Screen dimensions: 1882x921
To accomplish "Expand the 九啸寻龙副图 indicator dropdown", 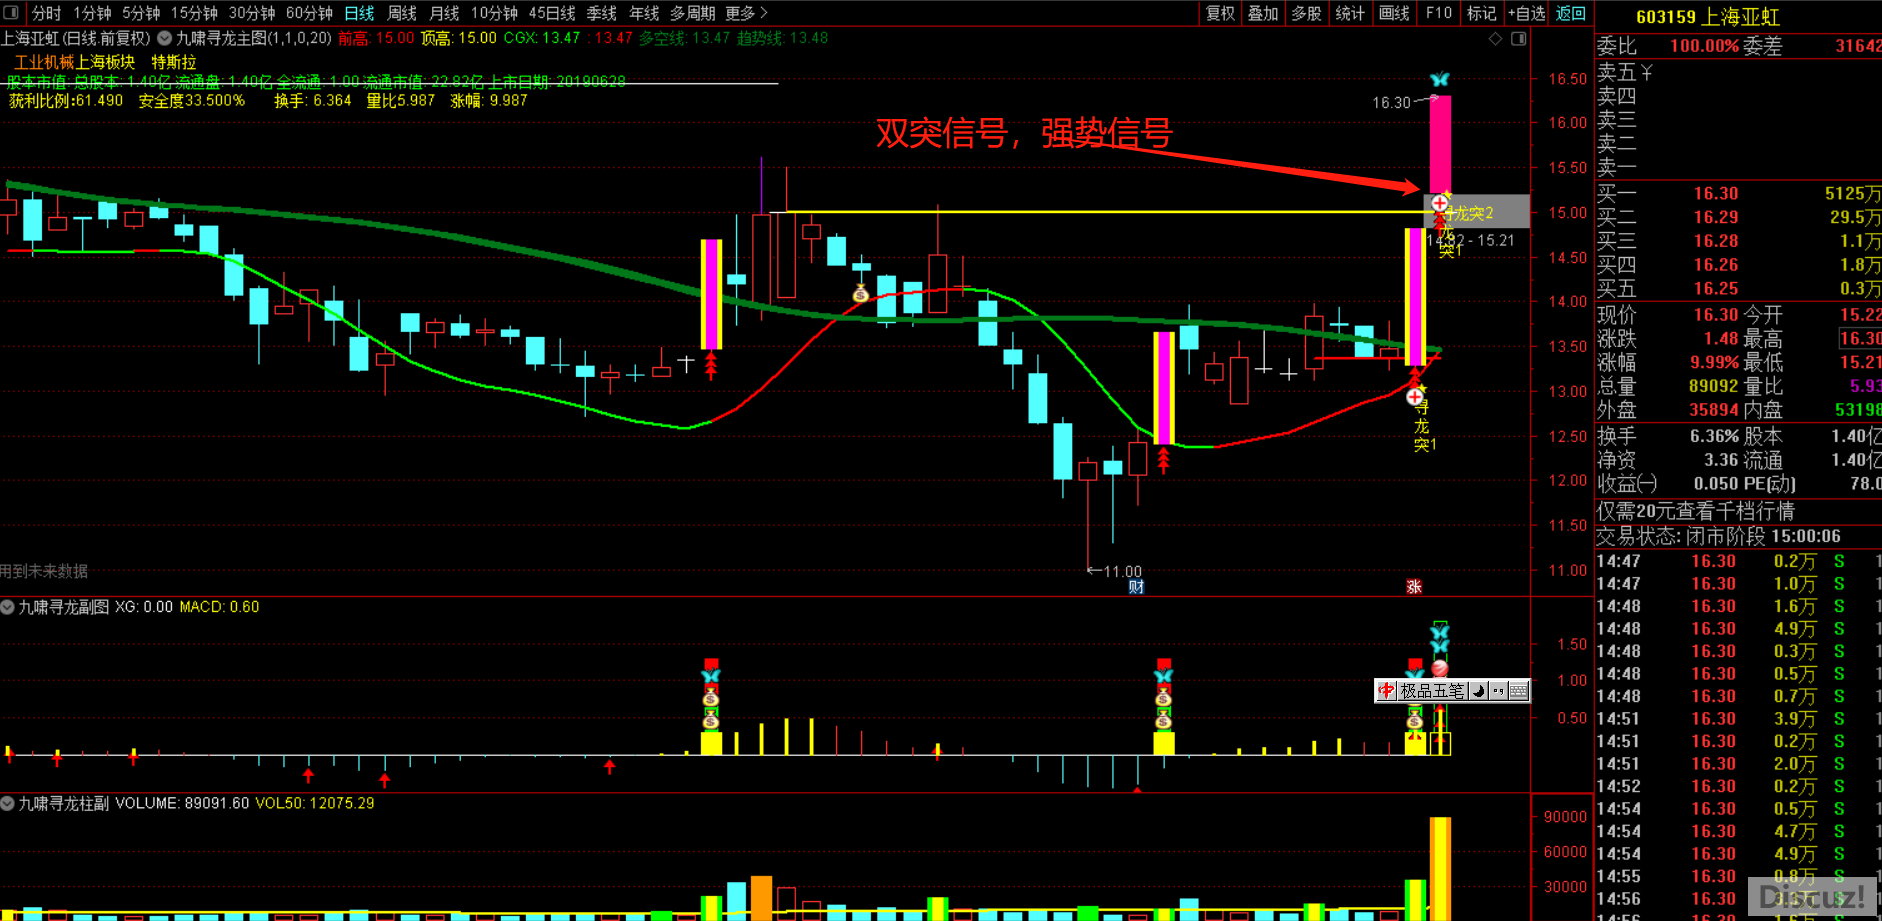I will point(8,607).
